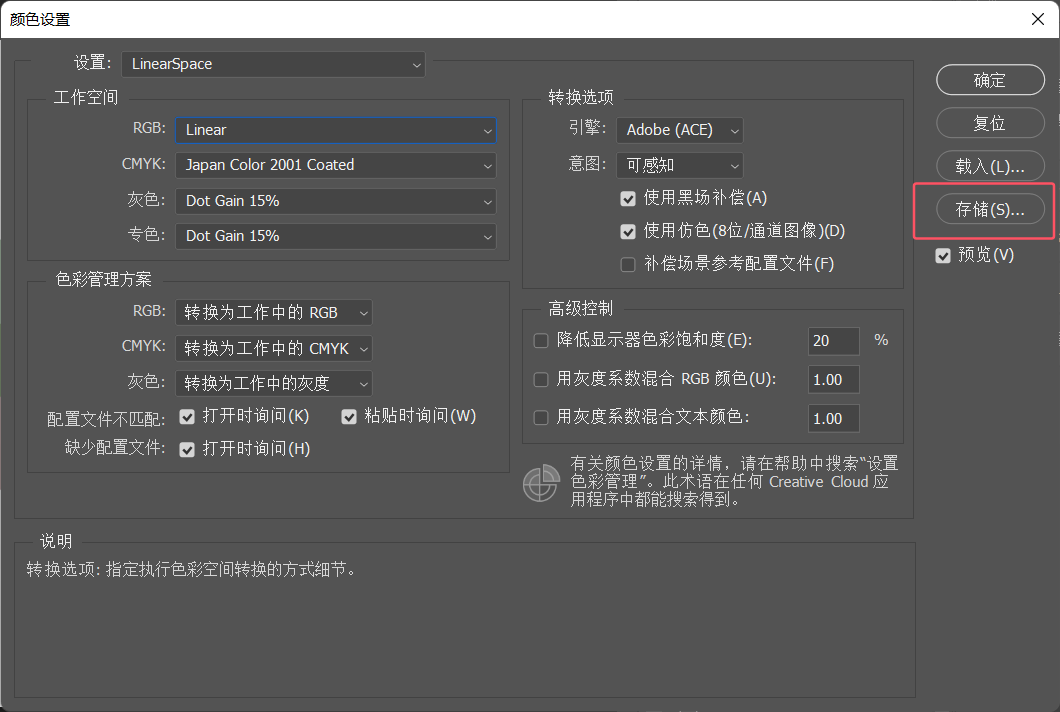Click the desaturate monitor colors 20 percent field
This screenshot has height=712, width=1060.
tap(834, 341)
